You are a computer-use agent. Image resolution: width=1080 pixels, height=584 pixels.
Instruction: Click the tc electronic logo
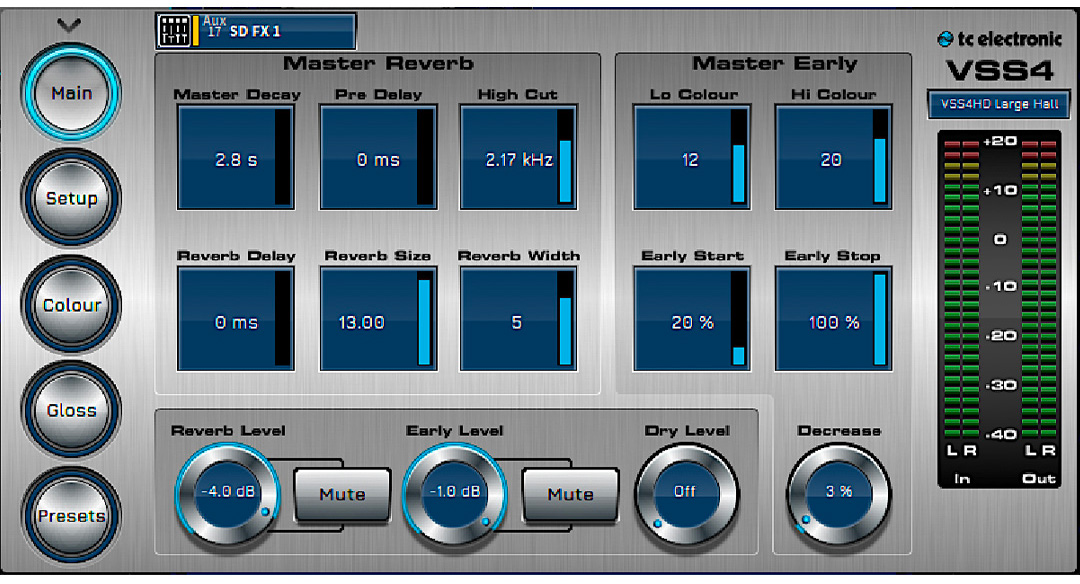[x=999, y=39]
